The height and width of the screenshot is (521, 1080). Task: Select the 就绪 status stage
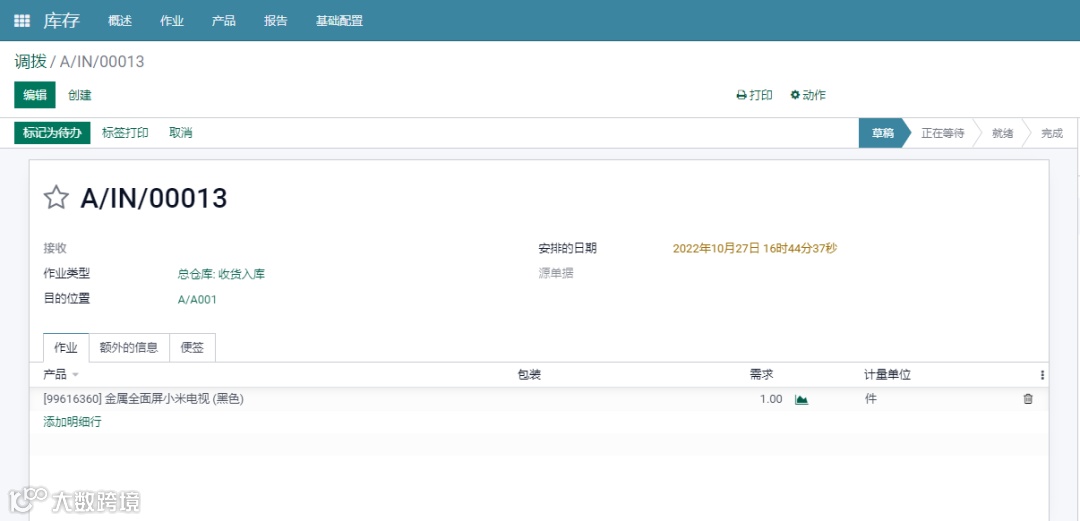coord(1002,134)
